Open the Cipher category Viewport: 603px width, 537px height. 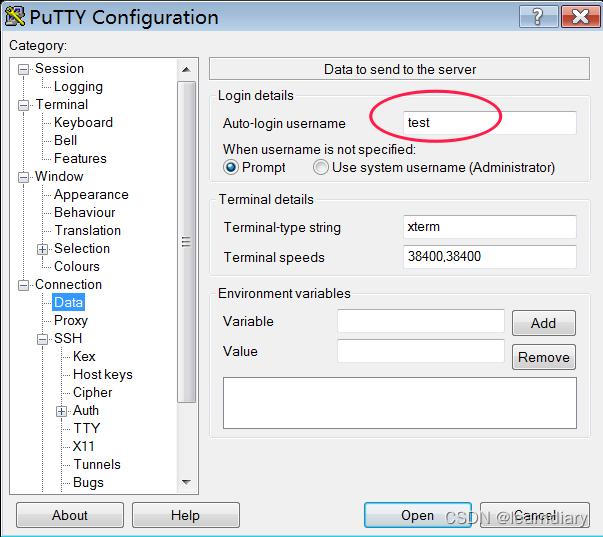pyautogui.click(x=93, y=392)
